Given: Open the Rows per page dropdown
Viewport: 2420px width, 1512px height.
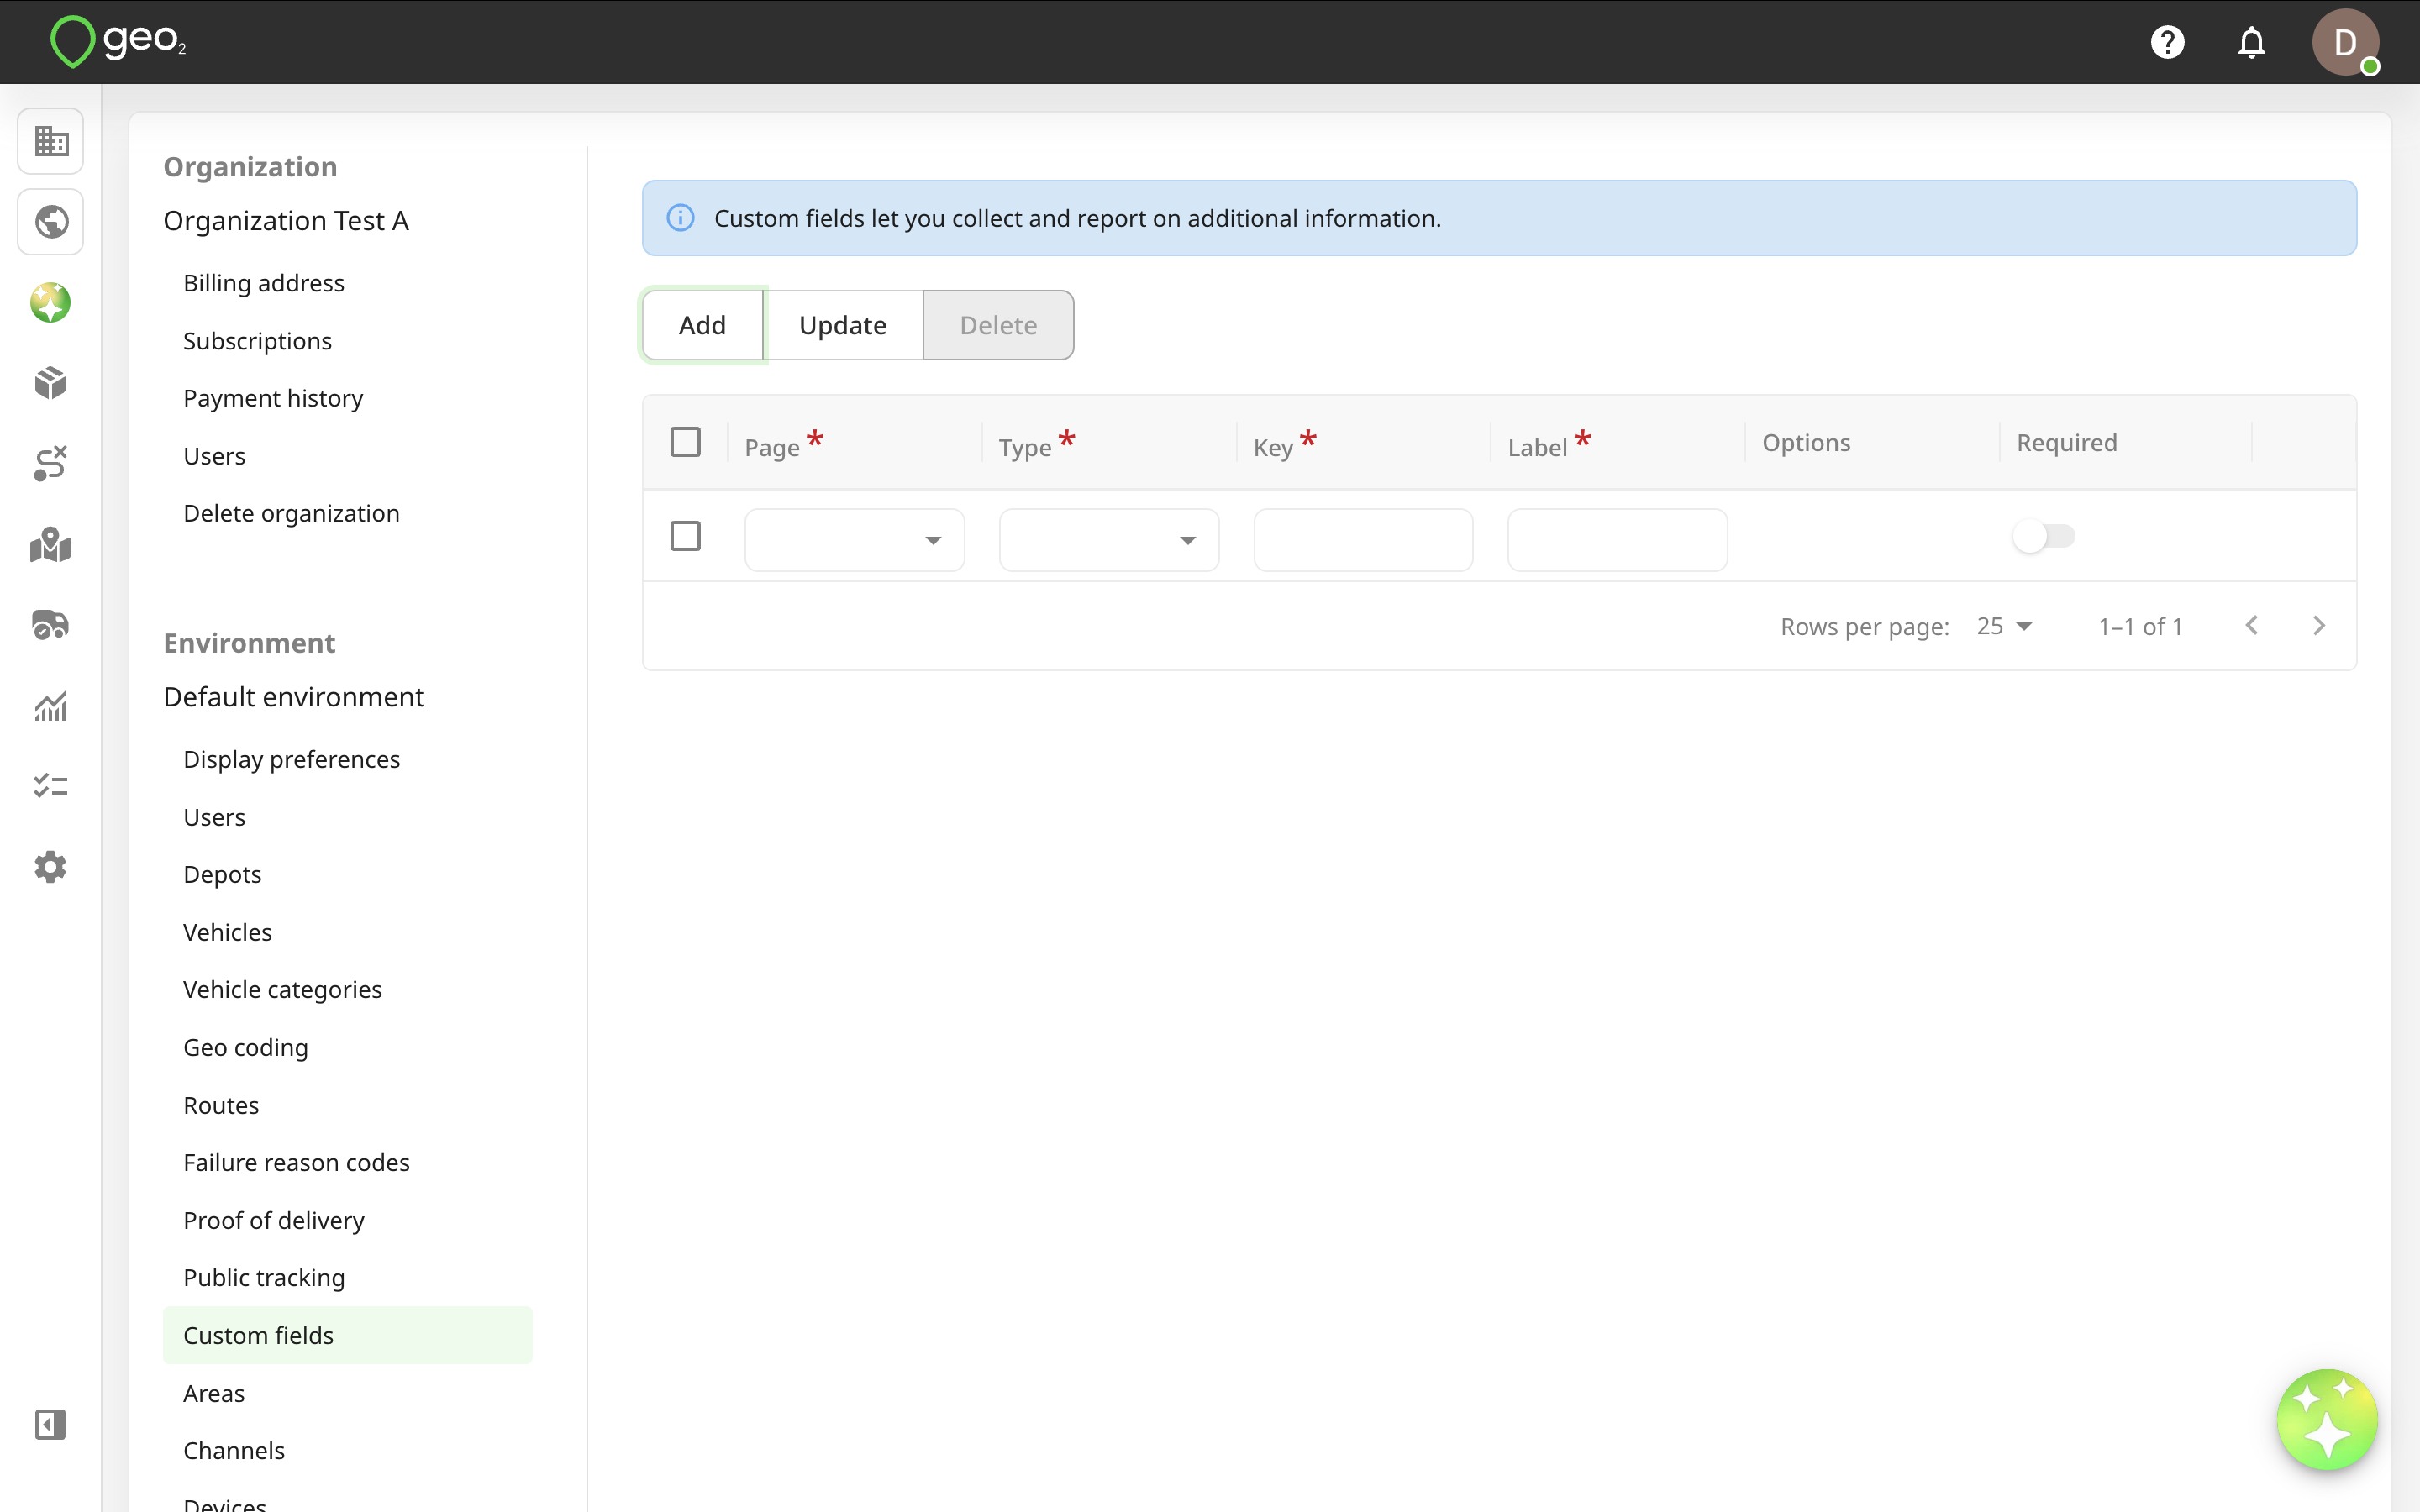Looking at the screenshot, I should point(2004,626).
